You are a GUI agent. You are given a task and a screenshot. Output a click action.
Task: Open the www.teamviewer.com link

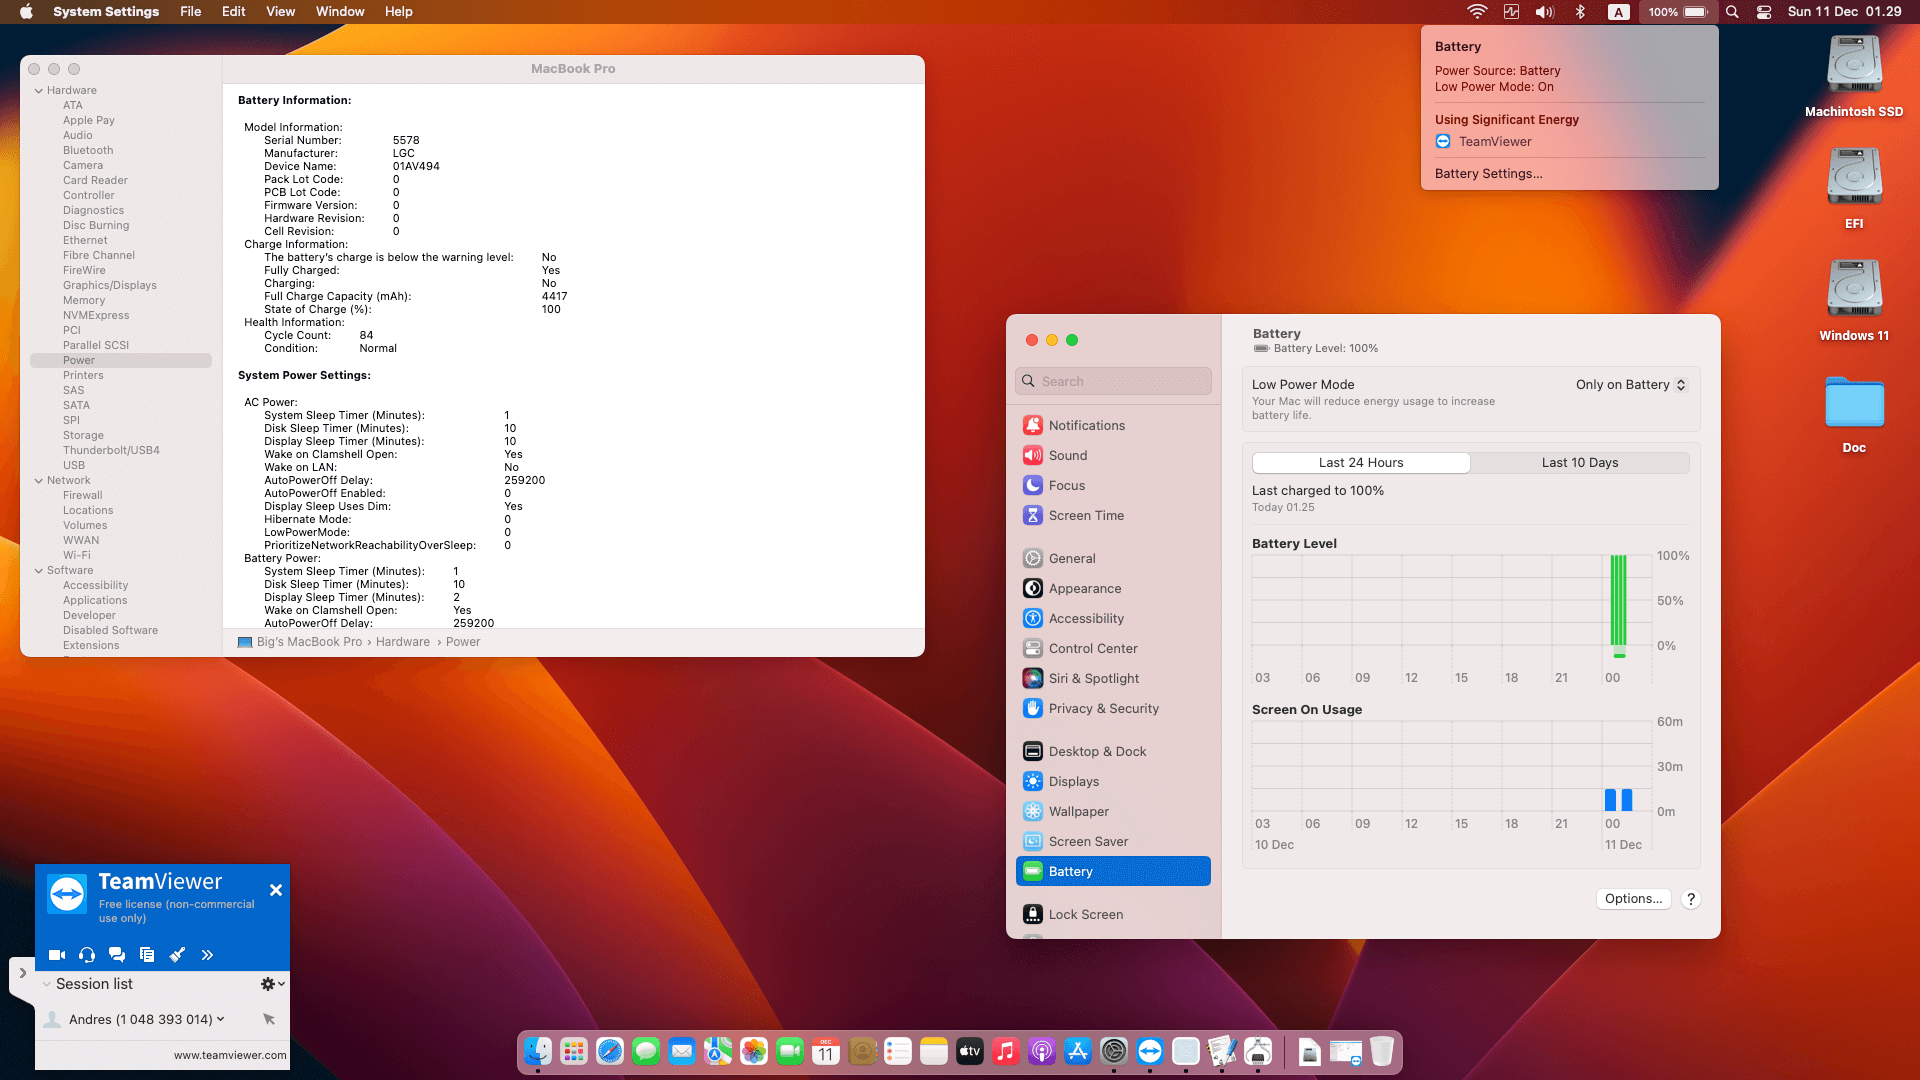point(230,1055)
